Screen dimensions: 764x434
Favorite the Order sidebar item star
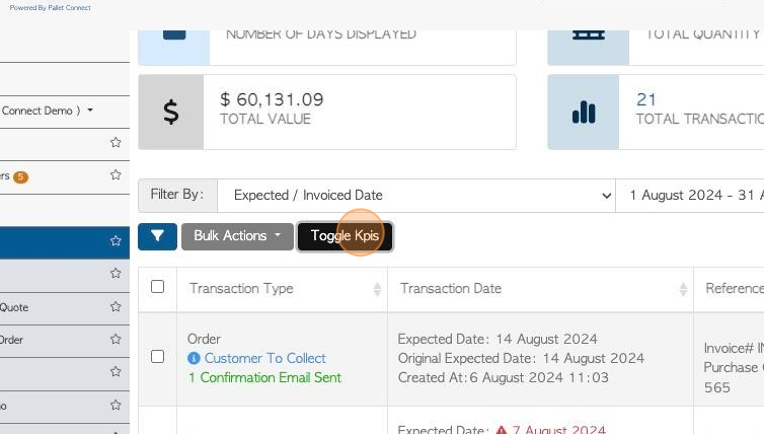(x=115, y=339)
